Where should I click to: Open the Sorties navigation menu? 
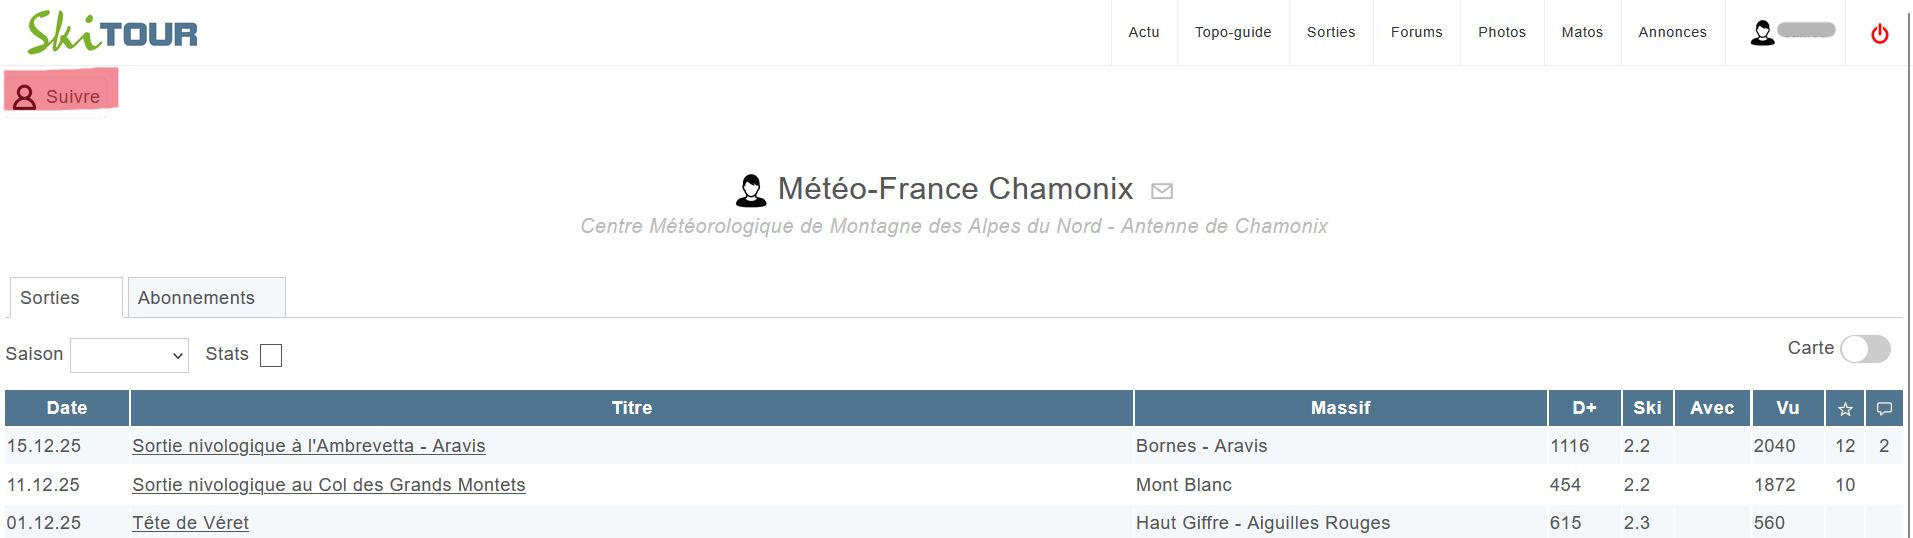tap(1331, 32)
